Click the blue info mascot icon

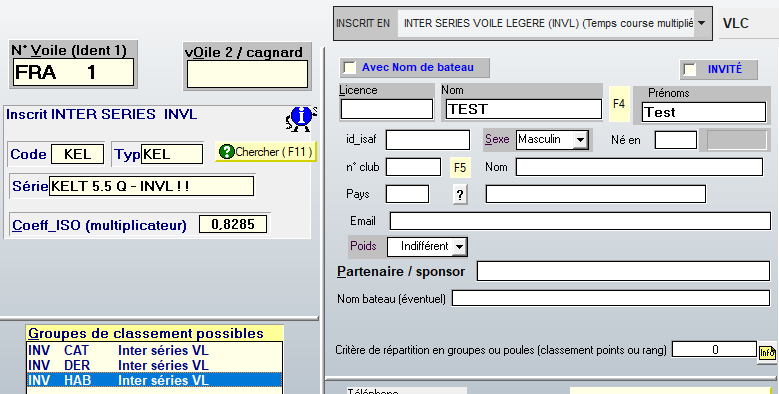point(301,119)
